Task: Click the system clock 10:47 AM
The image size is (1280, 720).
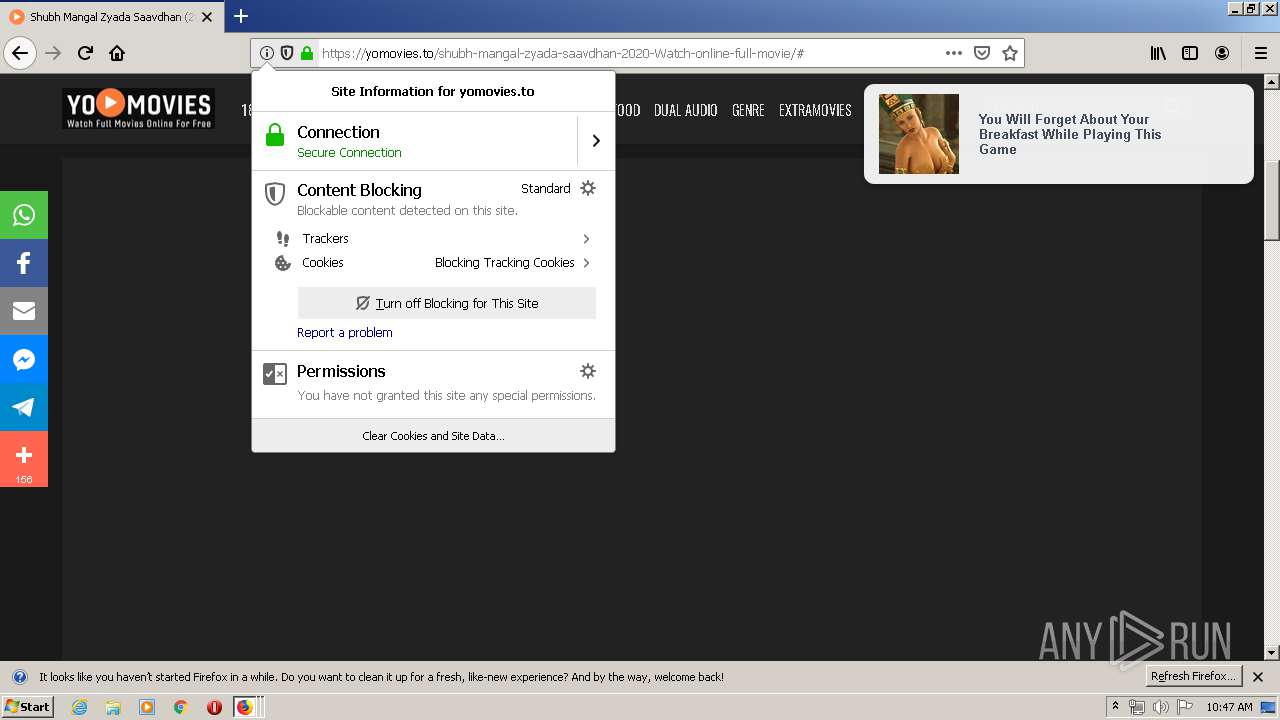Action: (1229, 707)
